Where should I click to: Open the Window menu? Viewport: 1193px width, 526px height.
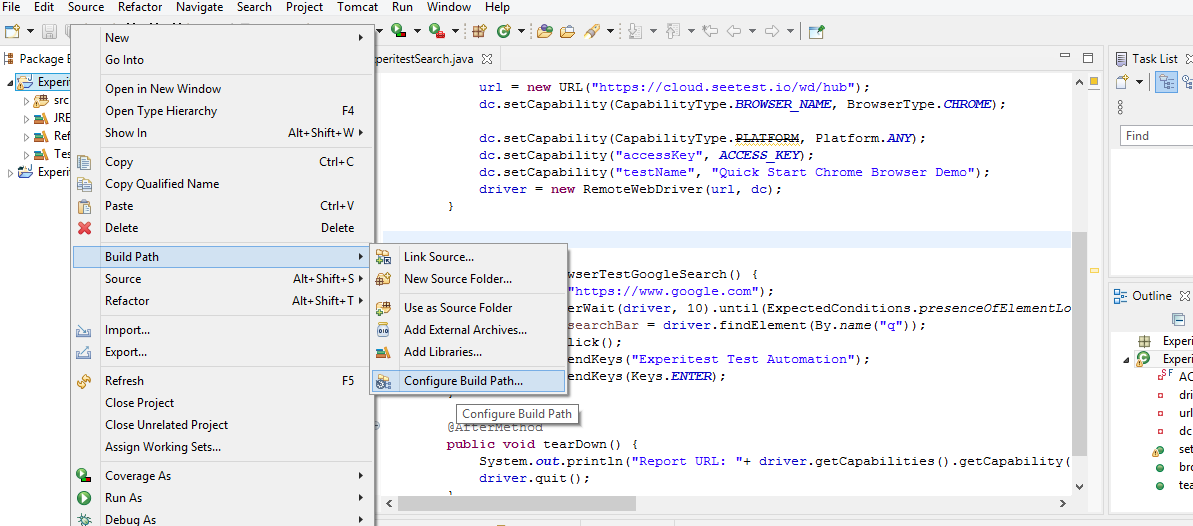pyautogui.click(x=449, y=7)
